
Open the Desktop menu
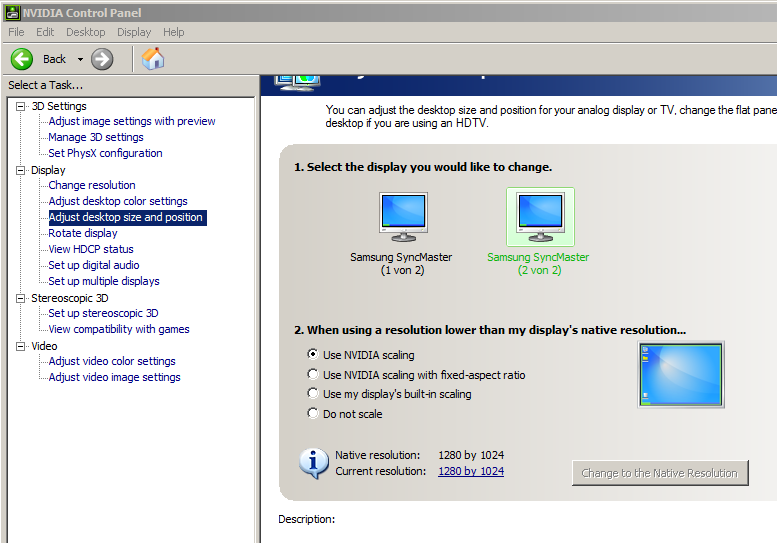click(x=86, y=32)
